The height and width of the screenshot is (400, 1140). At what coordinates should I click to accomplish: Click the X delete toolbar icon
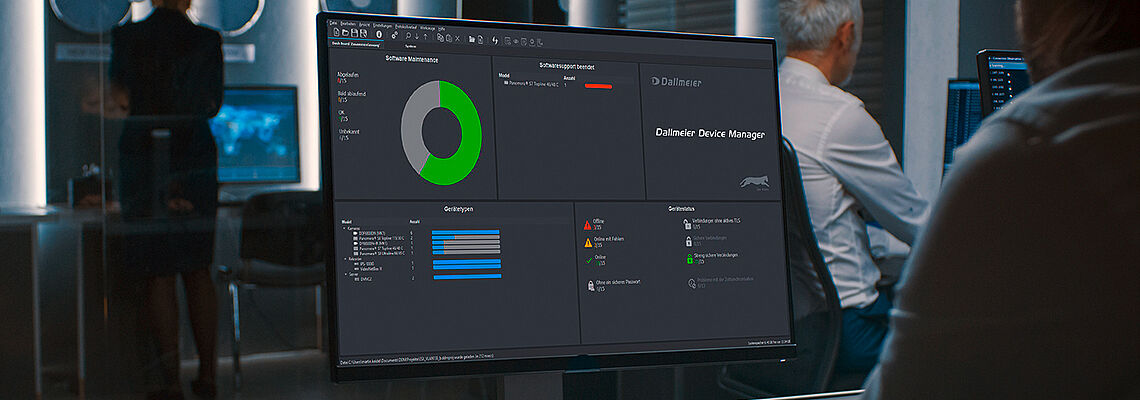click(457, 39)
